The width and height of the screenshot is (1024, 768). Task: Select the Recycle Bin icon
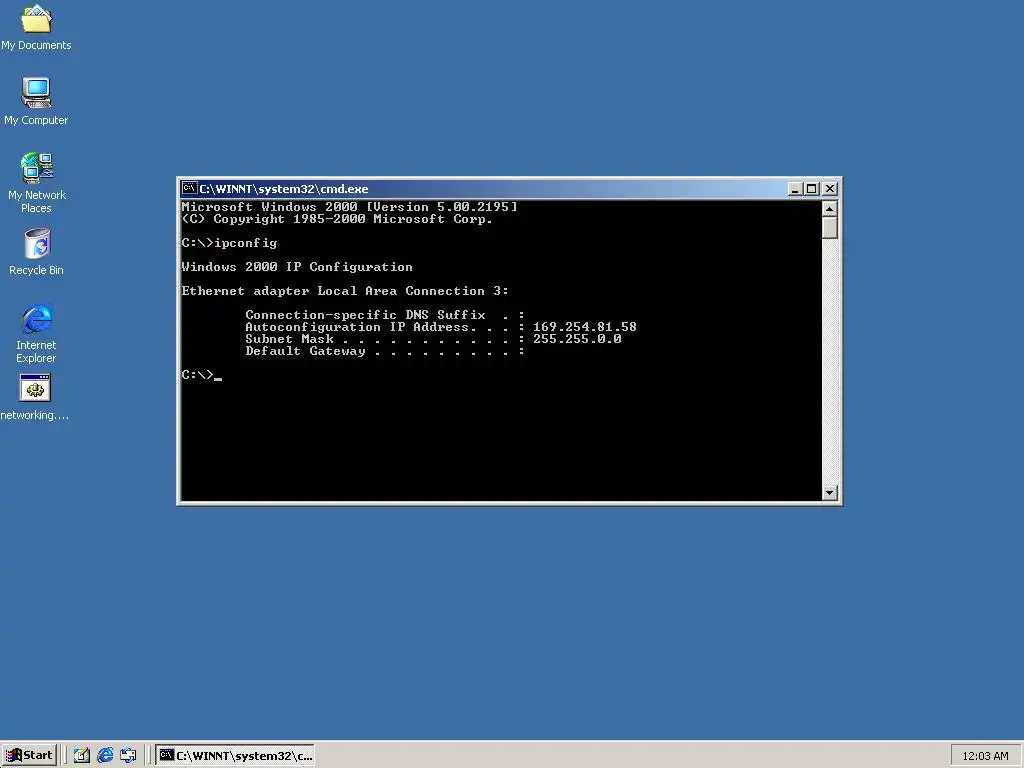[x=37, y=251]
